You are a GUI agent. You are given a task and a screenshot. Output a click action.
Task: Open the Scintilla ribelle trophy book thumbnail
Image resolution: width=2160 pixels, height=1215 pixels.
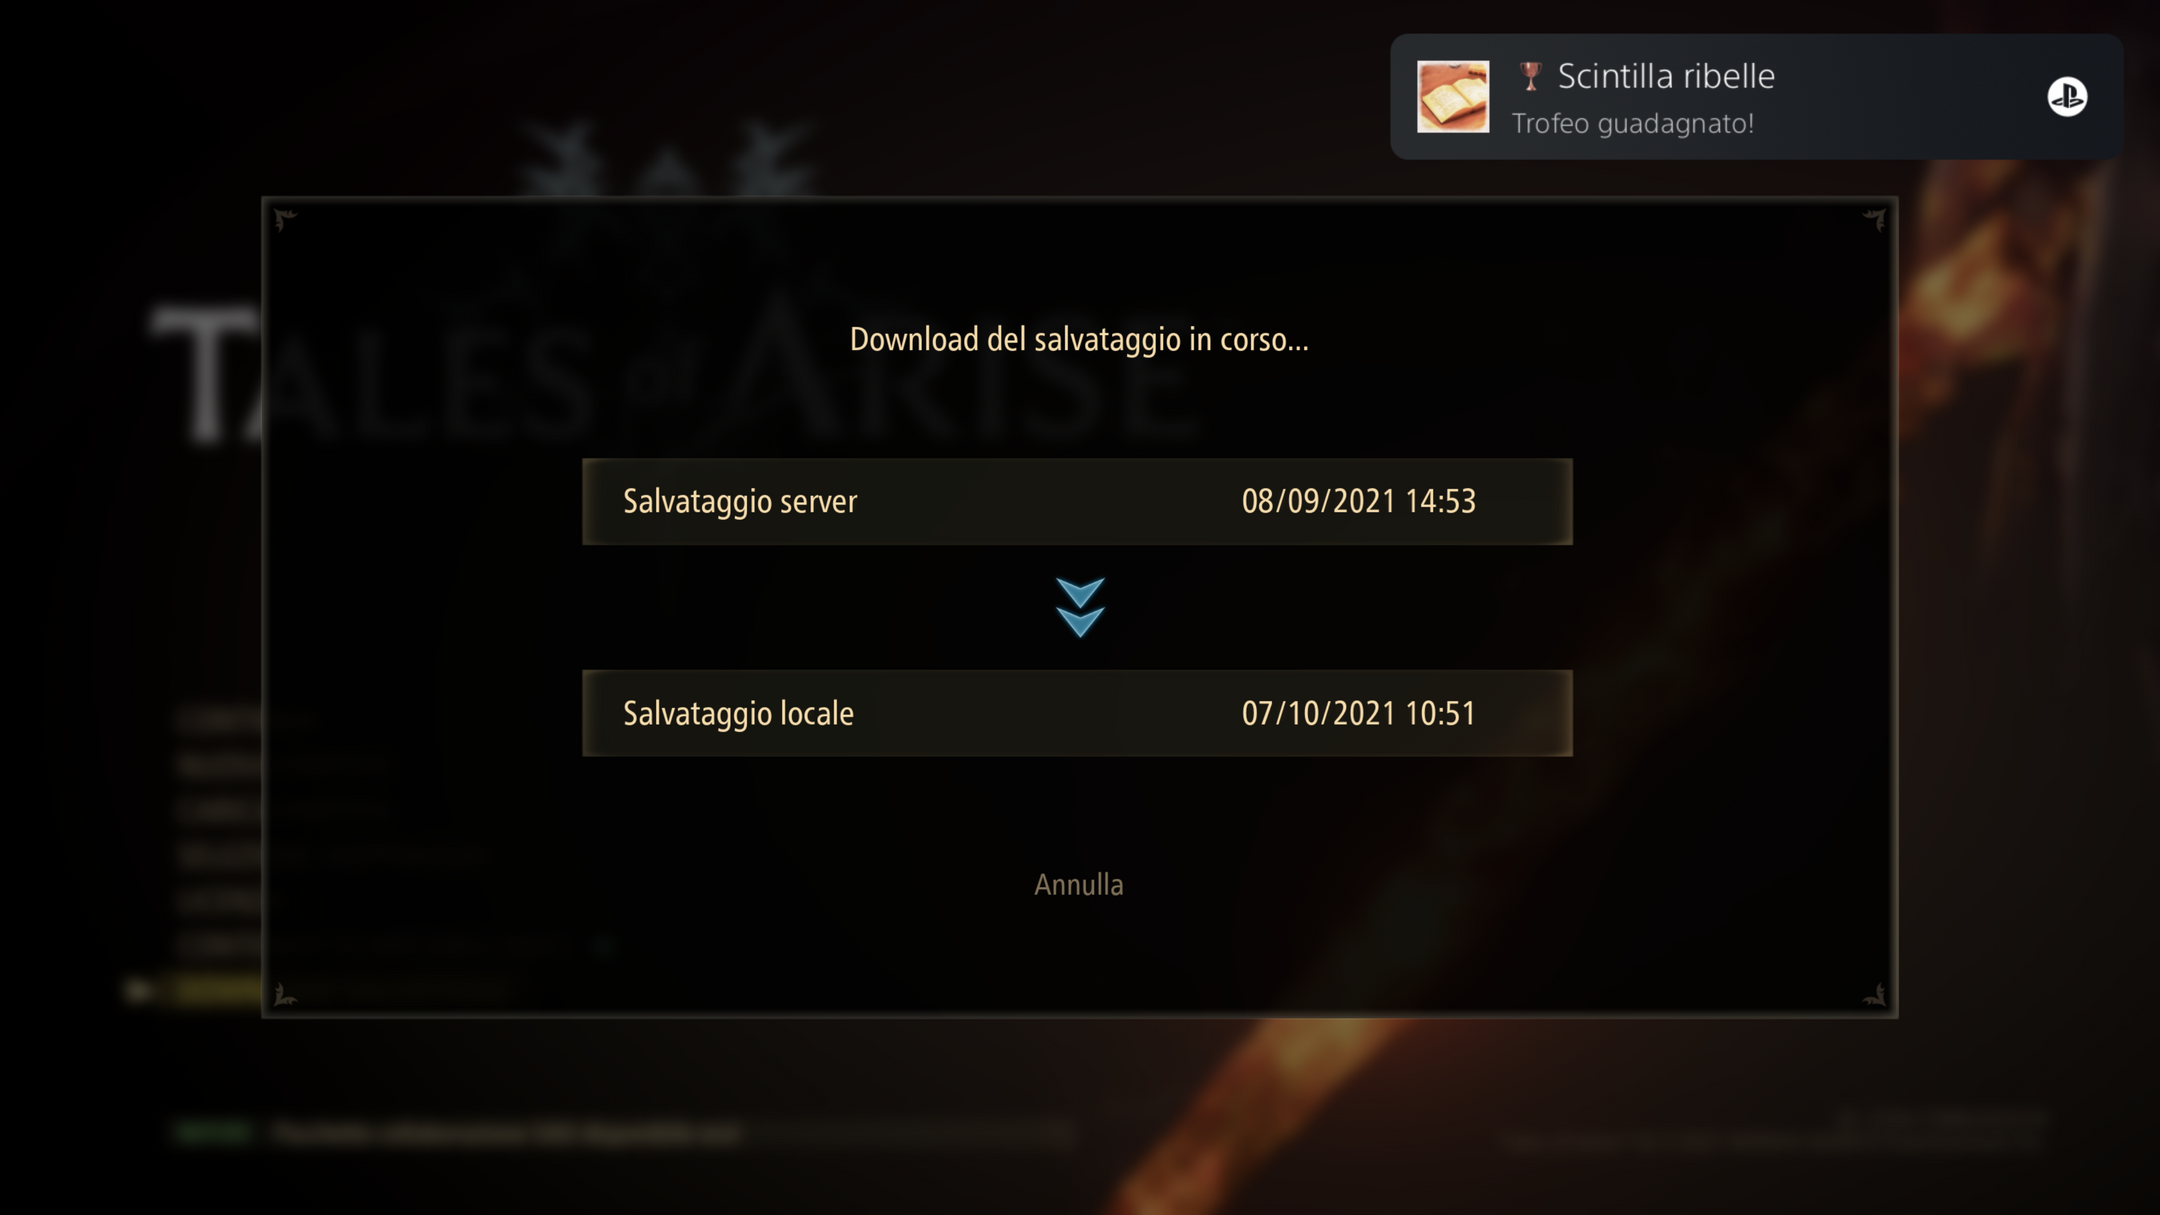pos(1452,96)
